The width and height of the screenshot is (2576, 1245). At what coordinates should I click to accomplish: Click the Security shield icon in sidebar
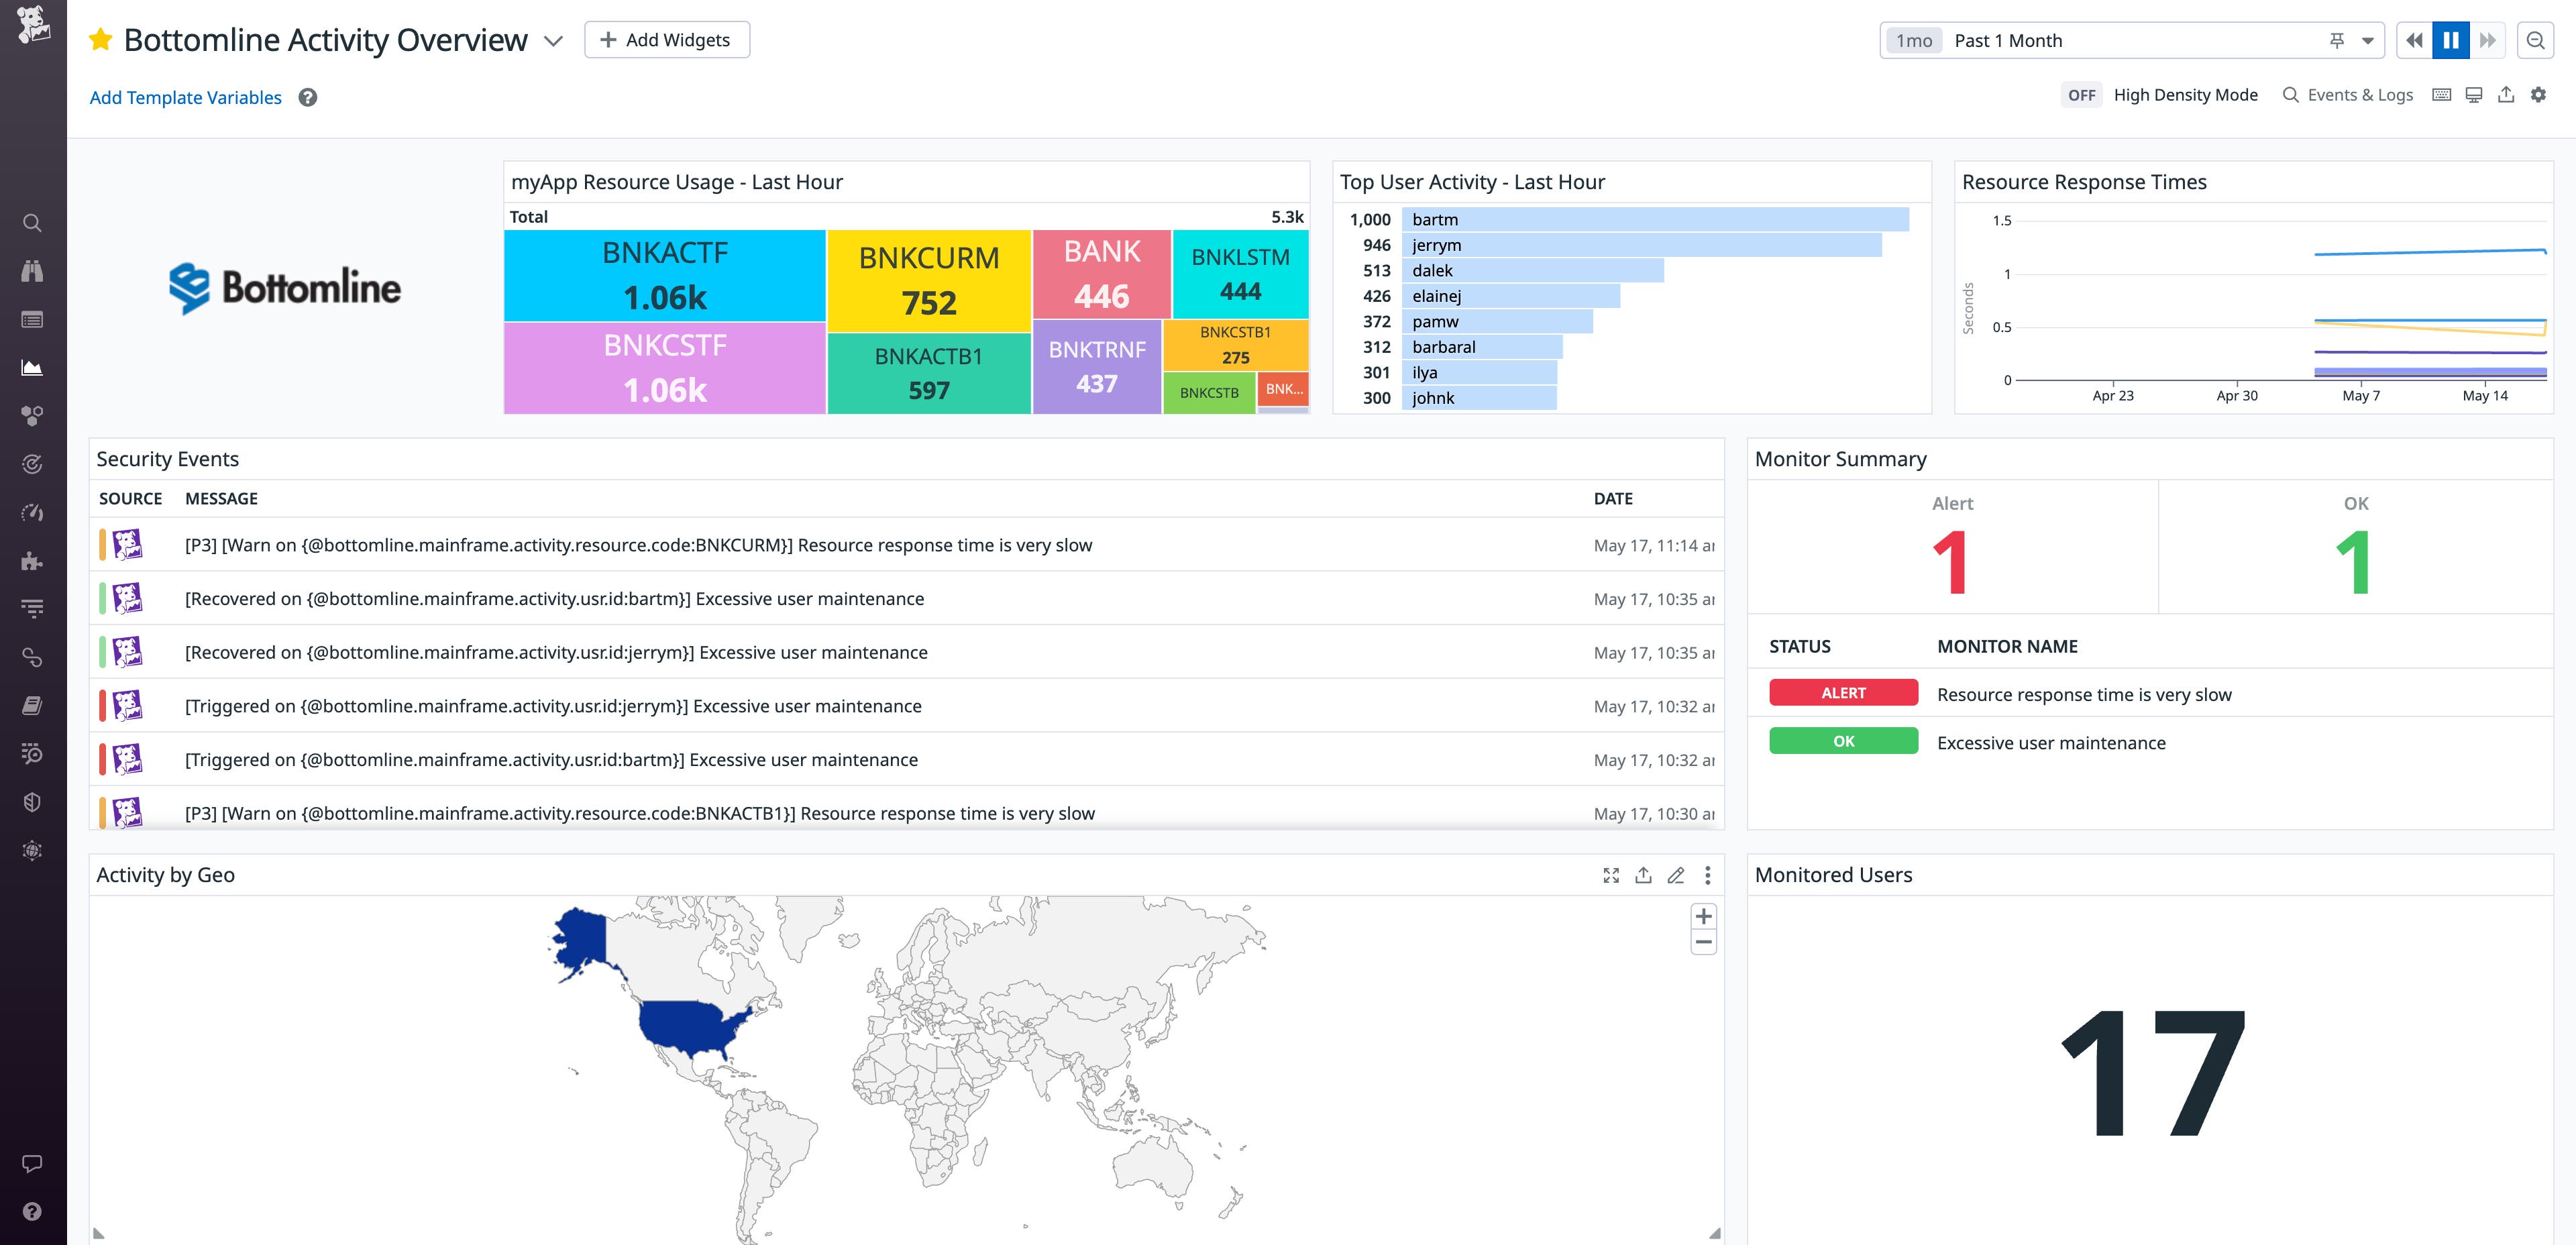[32, 801]
